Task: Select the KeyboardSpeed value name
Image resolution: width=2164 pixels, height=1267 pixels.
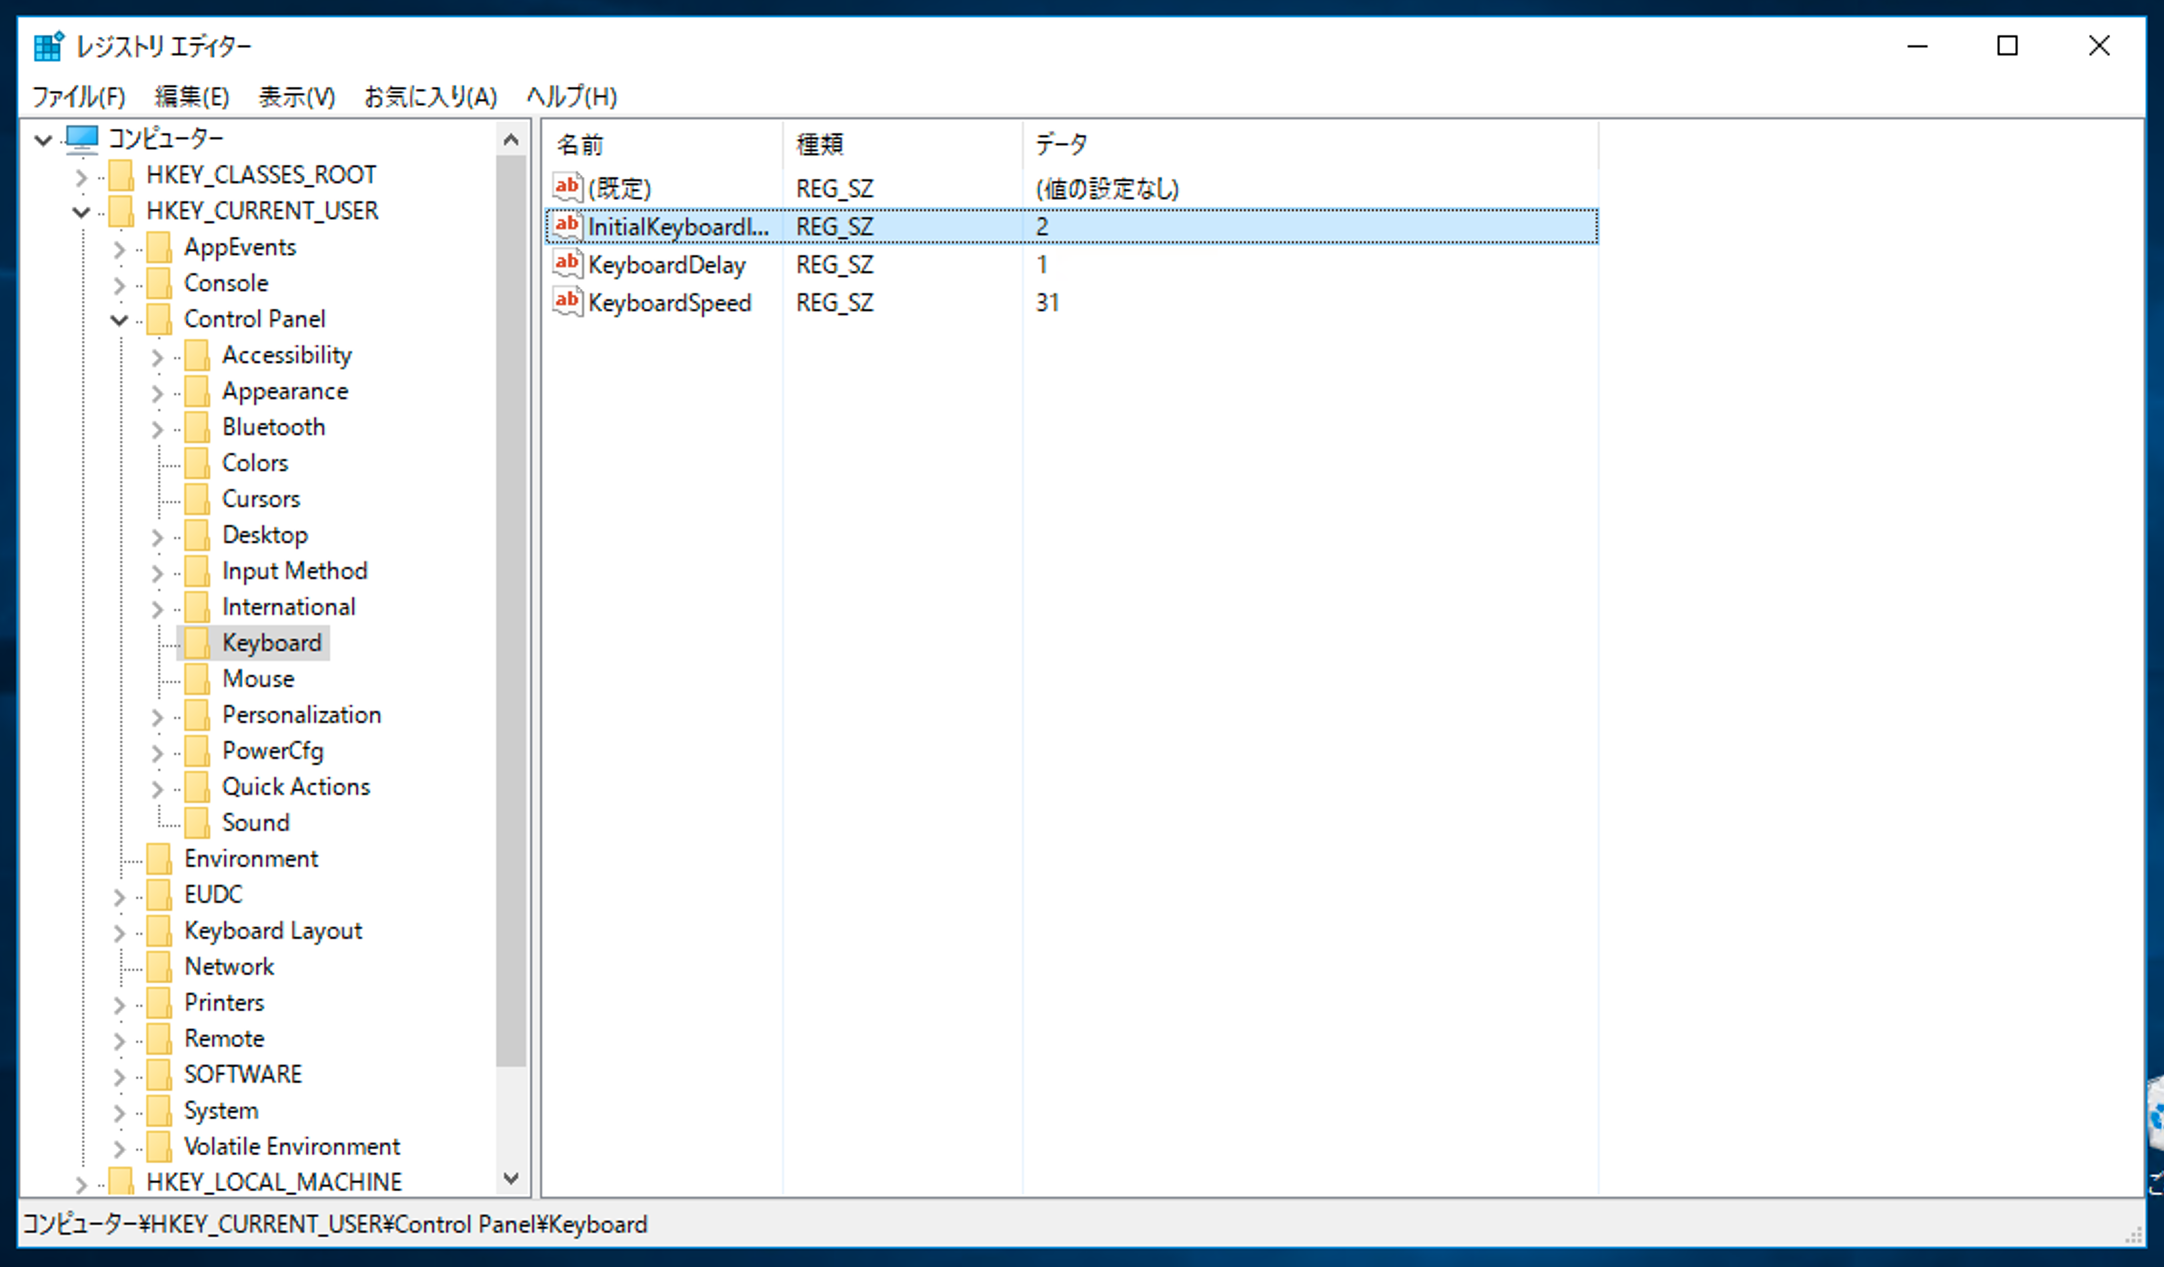Action: pos(669,303)
